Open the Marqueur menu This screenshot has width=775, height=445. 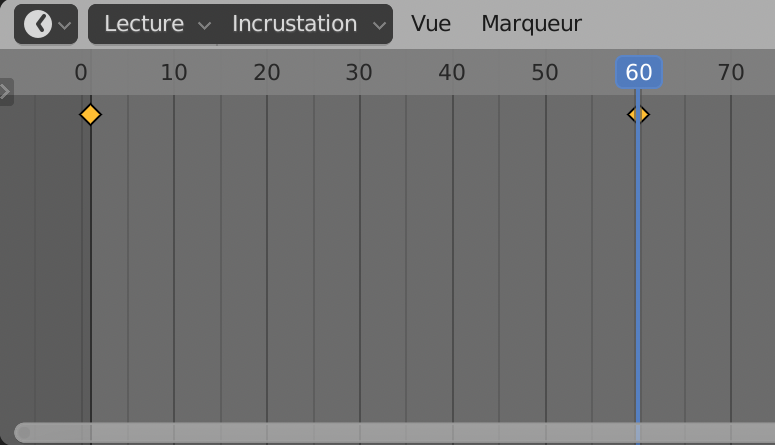[531, 24]
